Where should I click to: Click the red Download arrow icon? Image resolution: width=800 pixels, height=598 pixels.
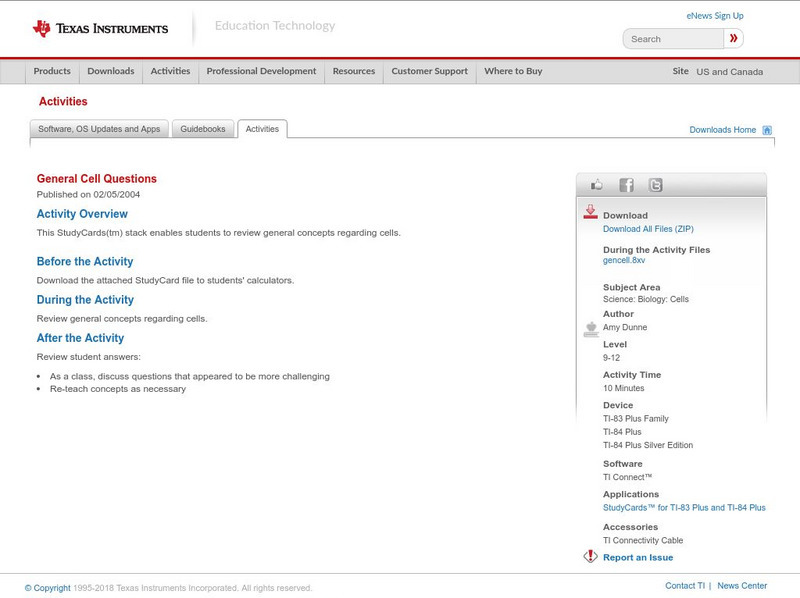pyautogui.click(x=589, y=212)
